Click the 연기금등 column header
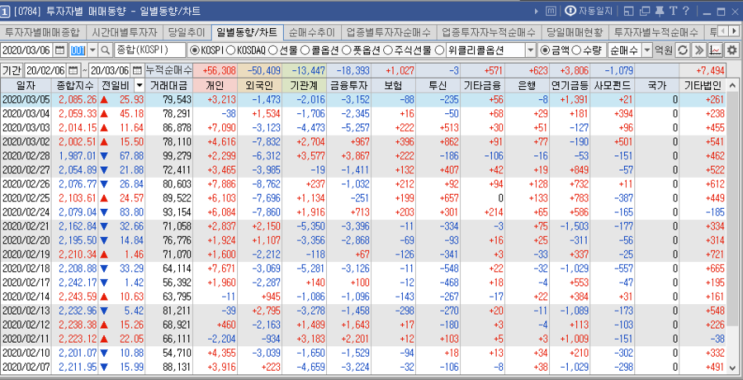The image size is (743, 380). pos(569,86)
